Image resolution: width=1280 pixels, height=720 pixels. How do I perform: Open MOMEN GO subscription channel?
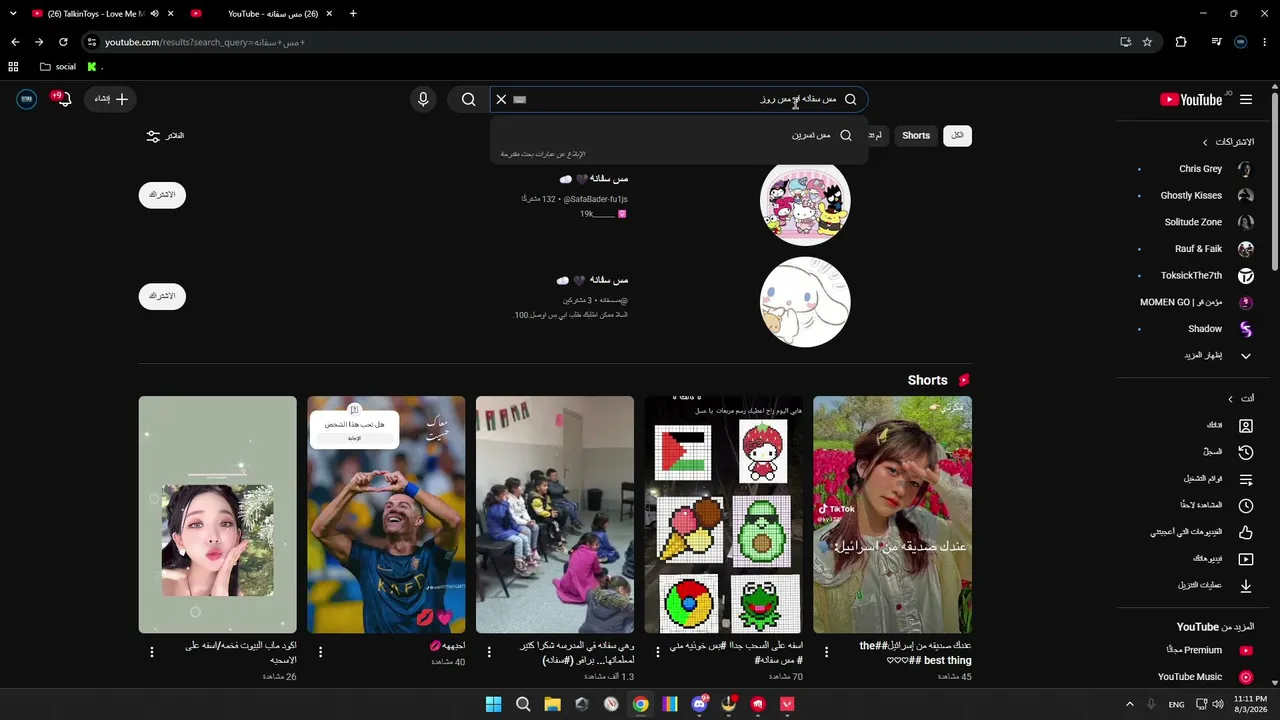pos(1195,302)
